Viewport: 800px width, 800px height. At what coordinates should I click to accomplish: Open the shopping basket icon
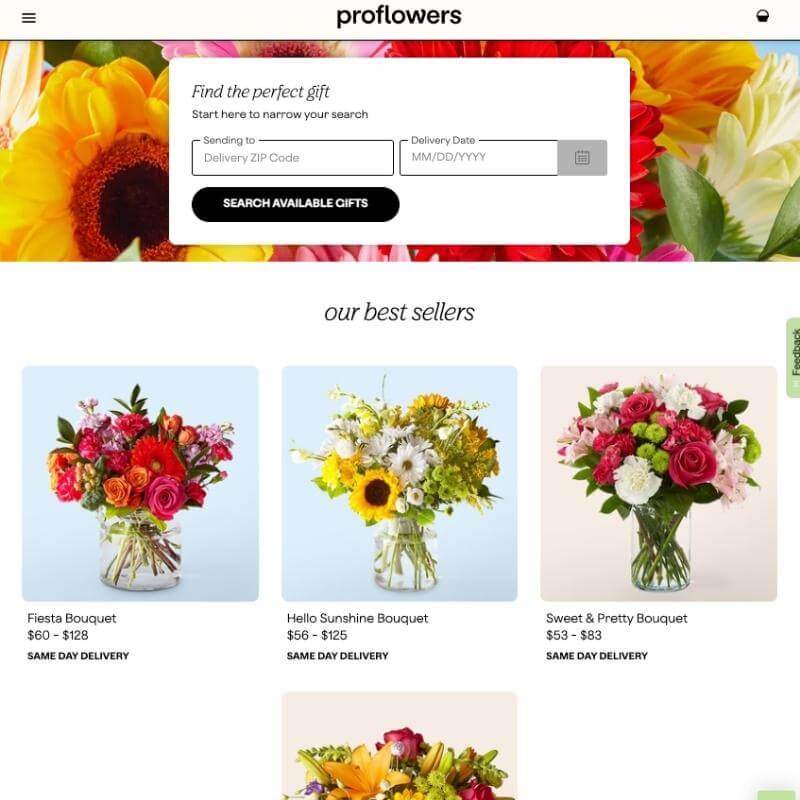click(762, 16)
